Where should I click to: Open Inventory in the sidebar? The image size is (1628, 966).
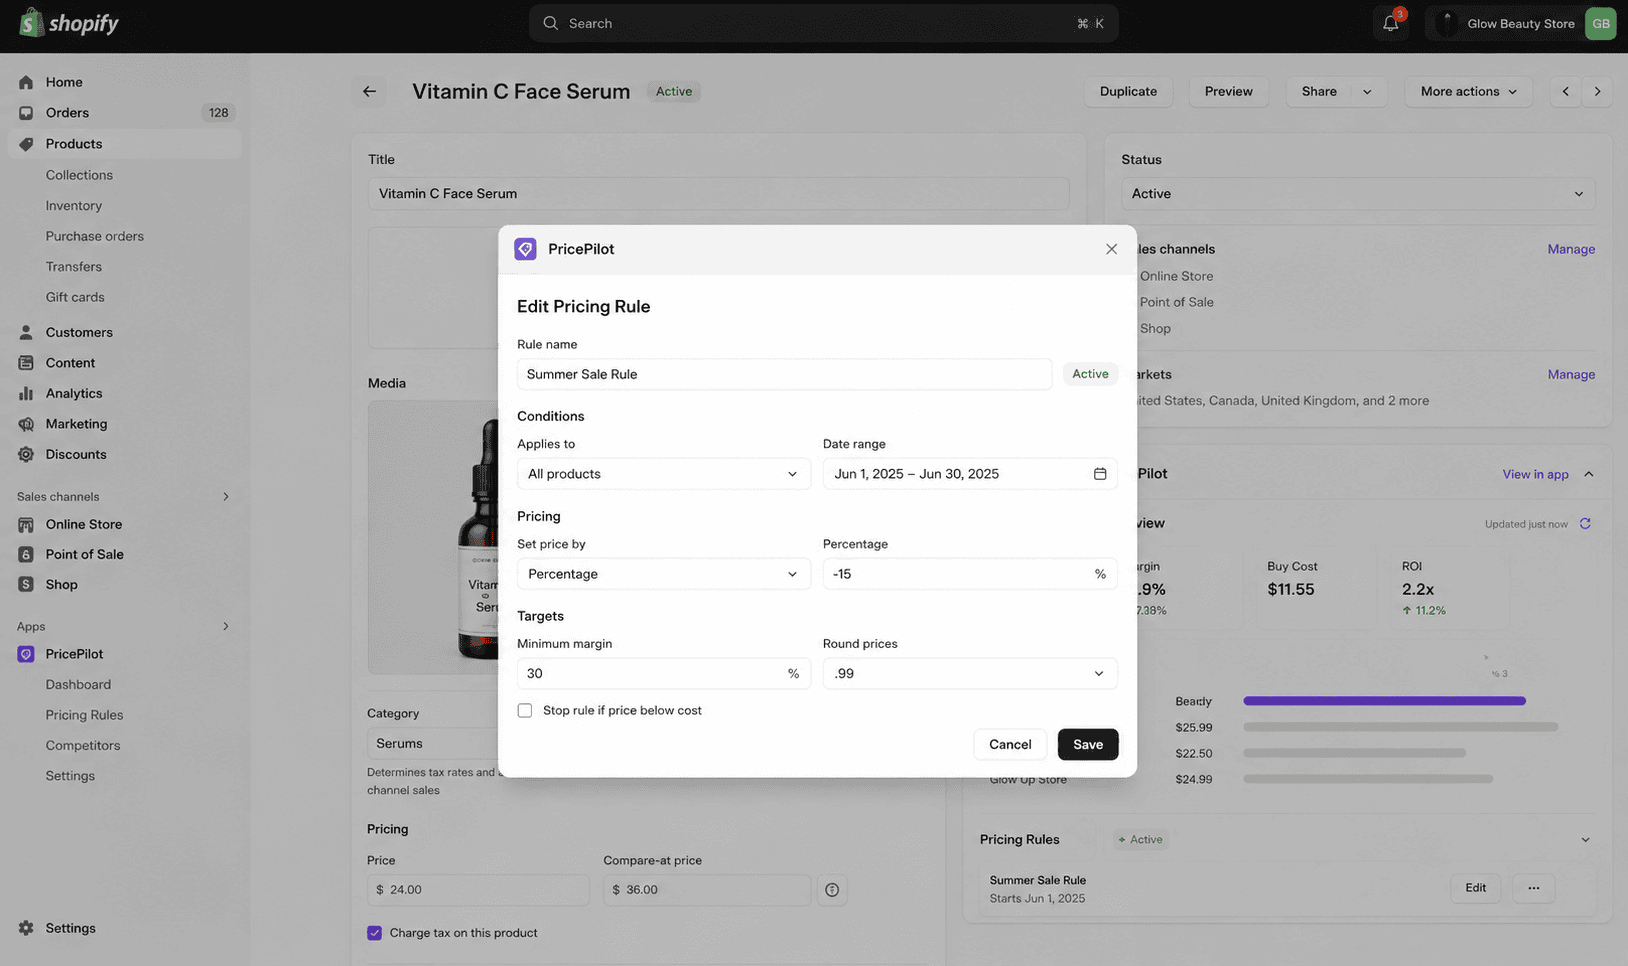coord(74,206)
